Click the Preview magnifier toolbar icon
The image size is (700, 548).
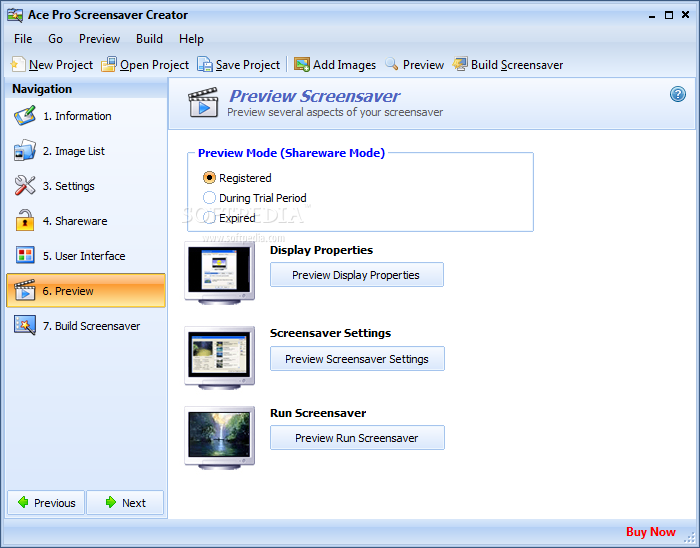point(392,64)
